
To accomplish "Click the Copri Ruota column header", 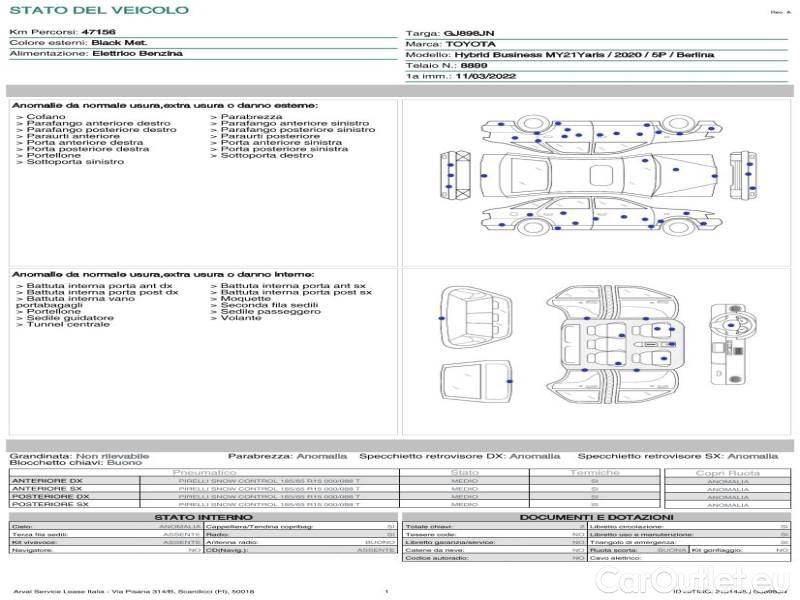I will click(727, 472).
